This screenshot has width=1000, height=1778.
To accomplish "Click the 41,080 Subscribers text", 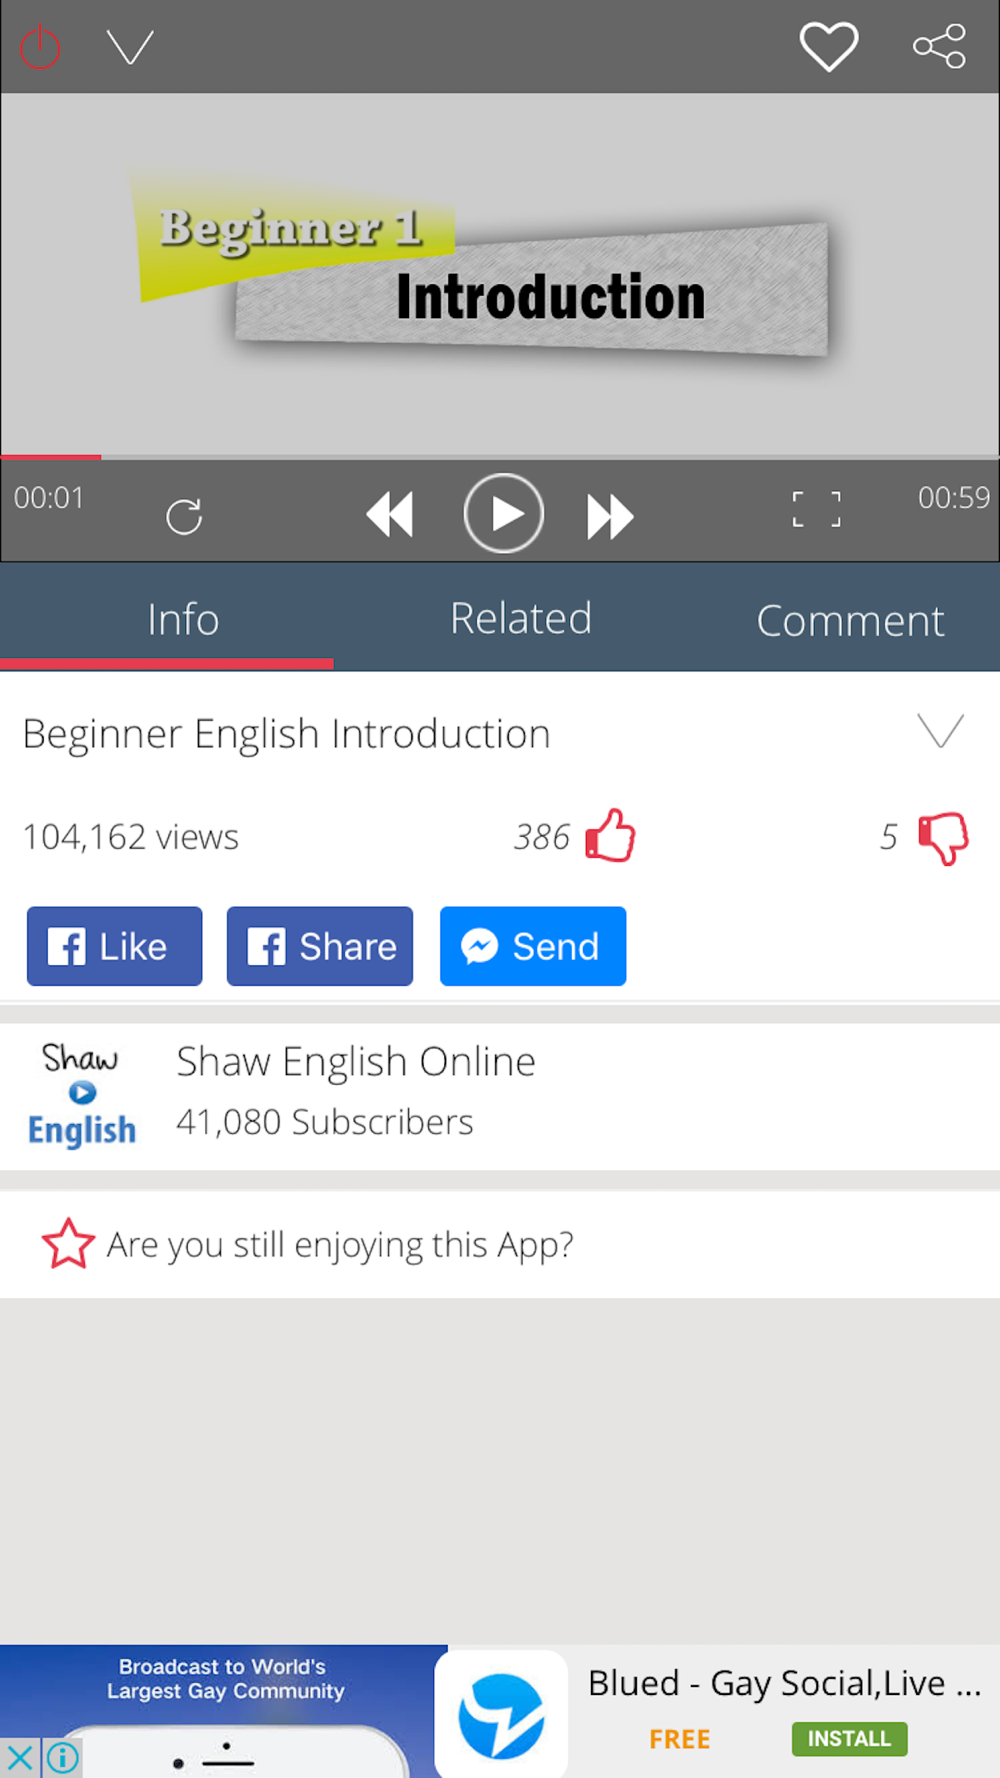I will [324, 1122].
